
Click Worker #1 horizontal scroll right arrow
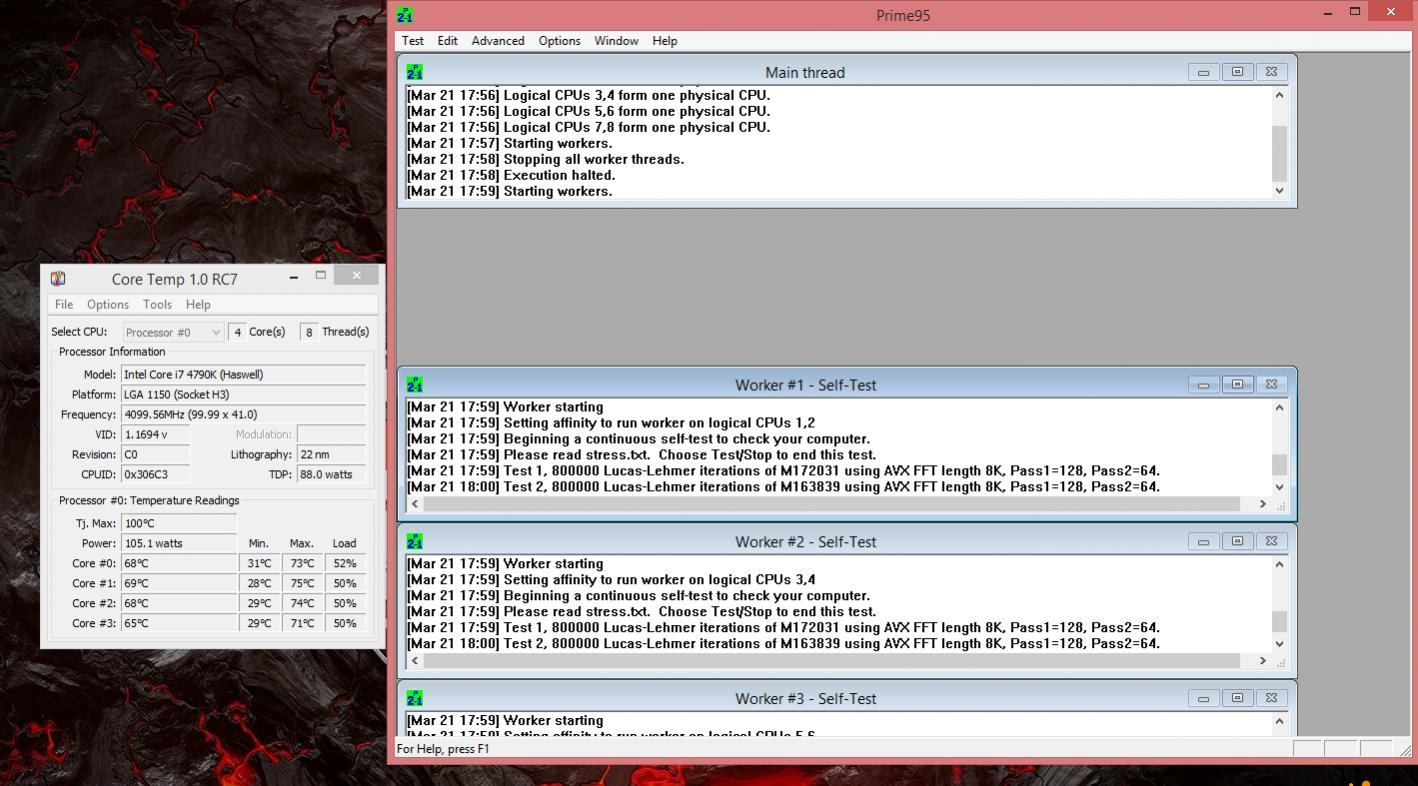(1262, 504)
